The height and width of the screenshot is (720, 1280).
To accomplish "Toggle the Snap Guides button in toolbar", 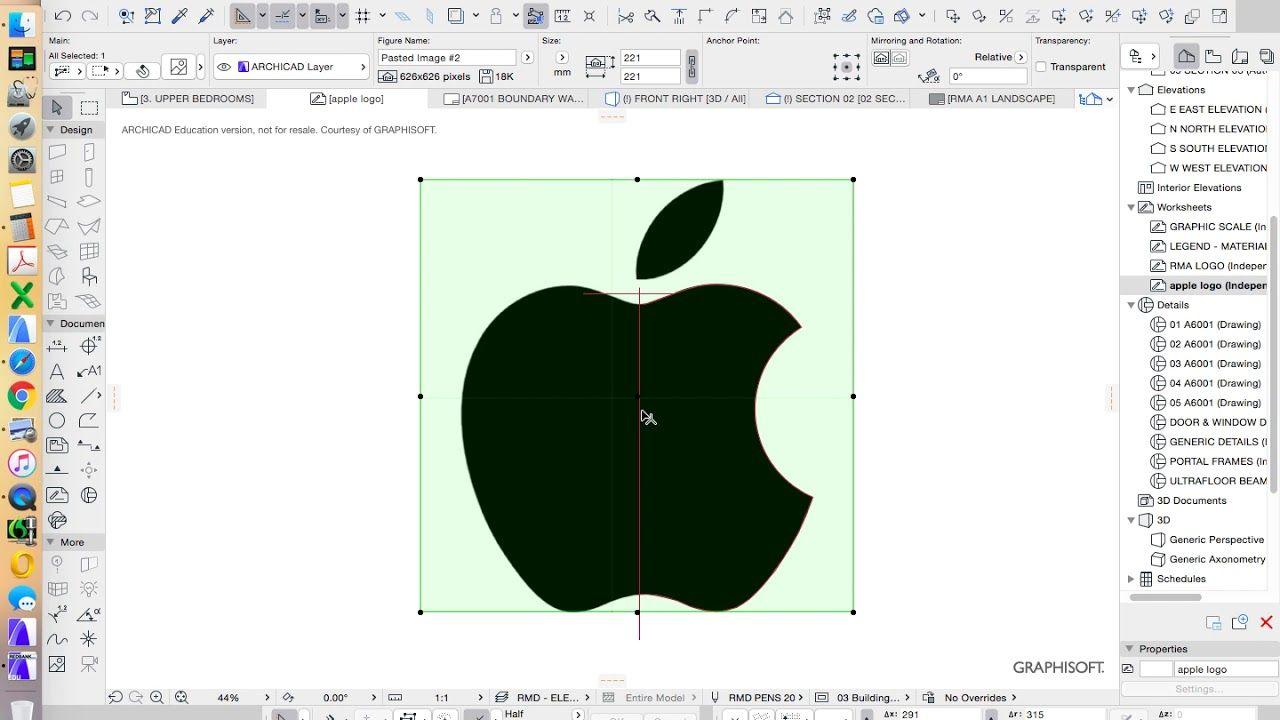I will (281, 15).
